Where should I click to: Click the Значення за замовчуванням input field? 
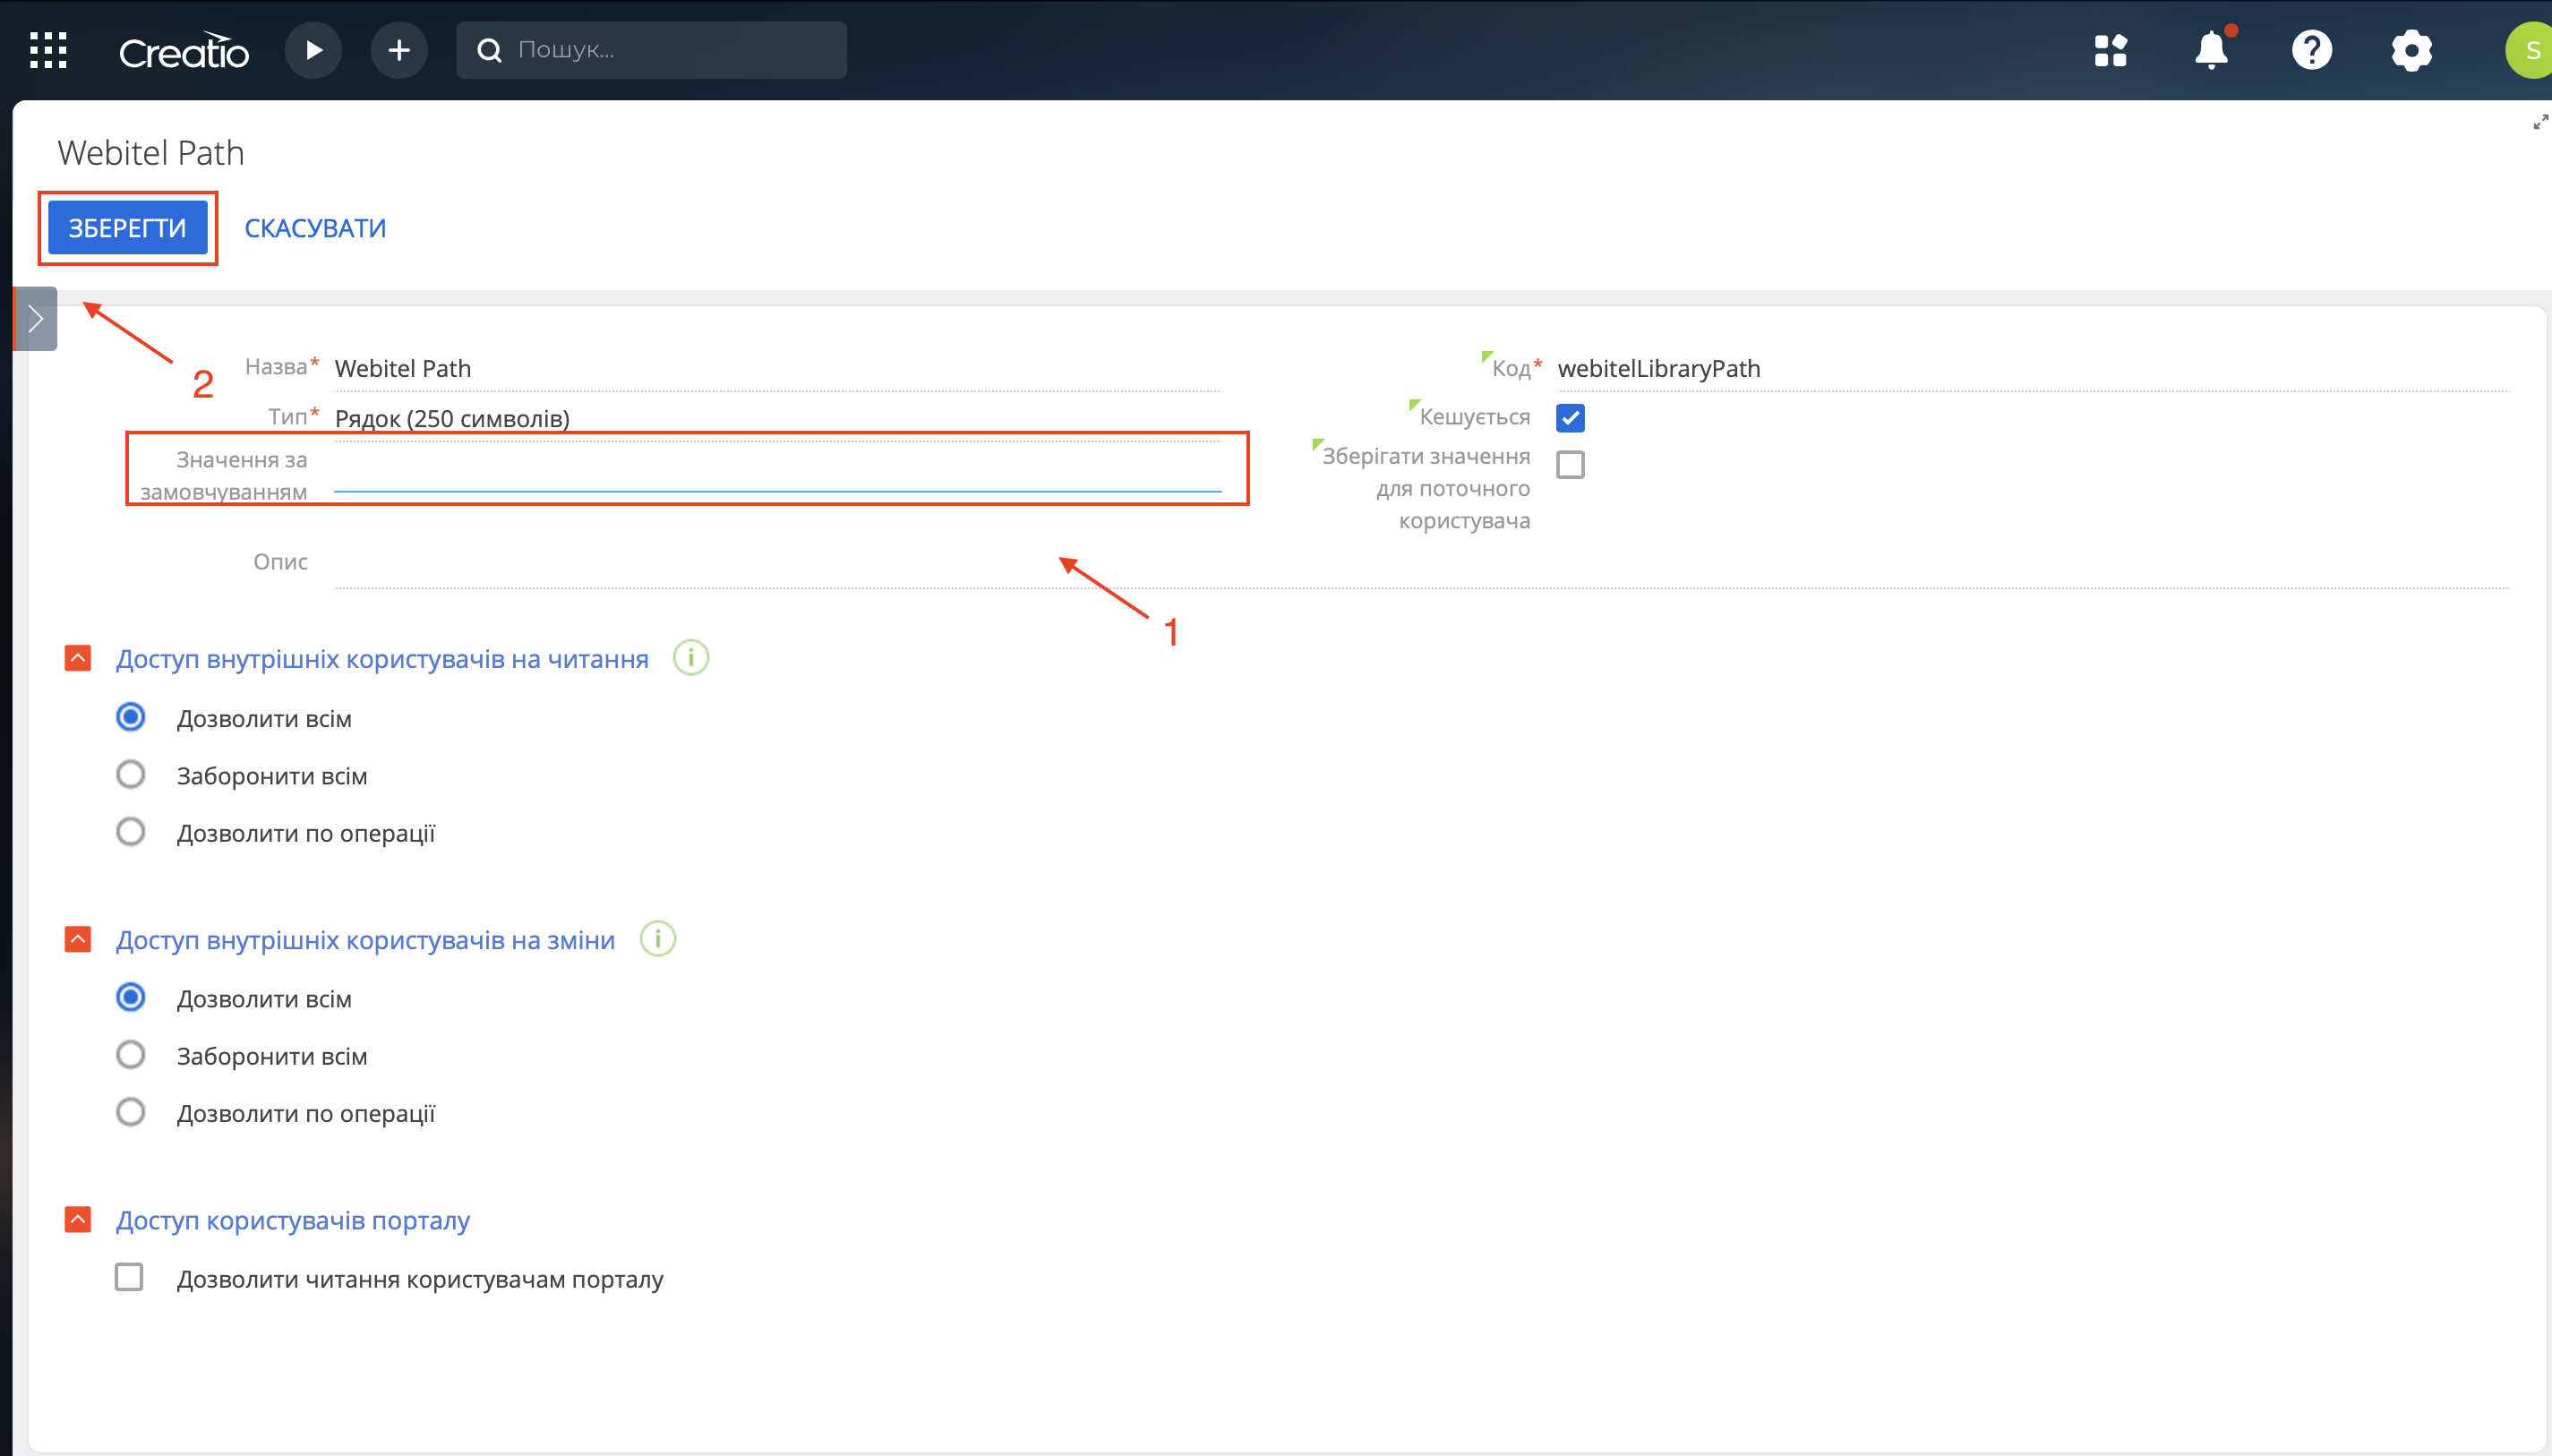tap(777, 472)
